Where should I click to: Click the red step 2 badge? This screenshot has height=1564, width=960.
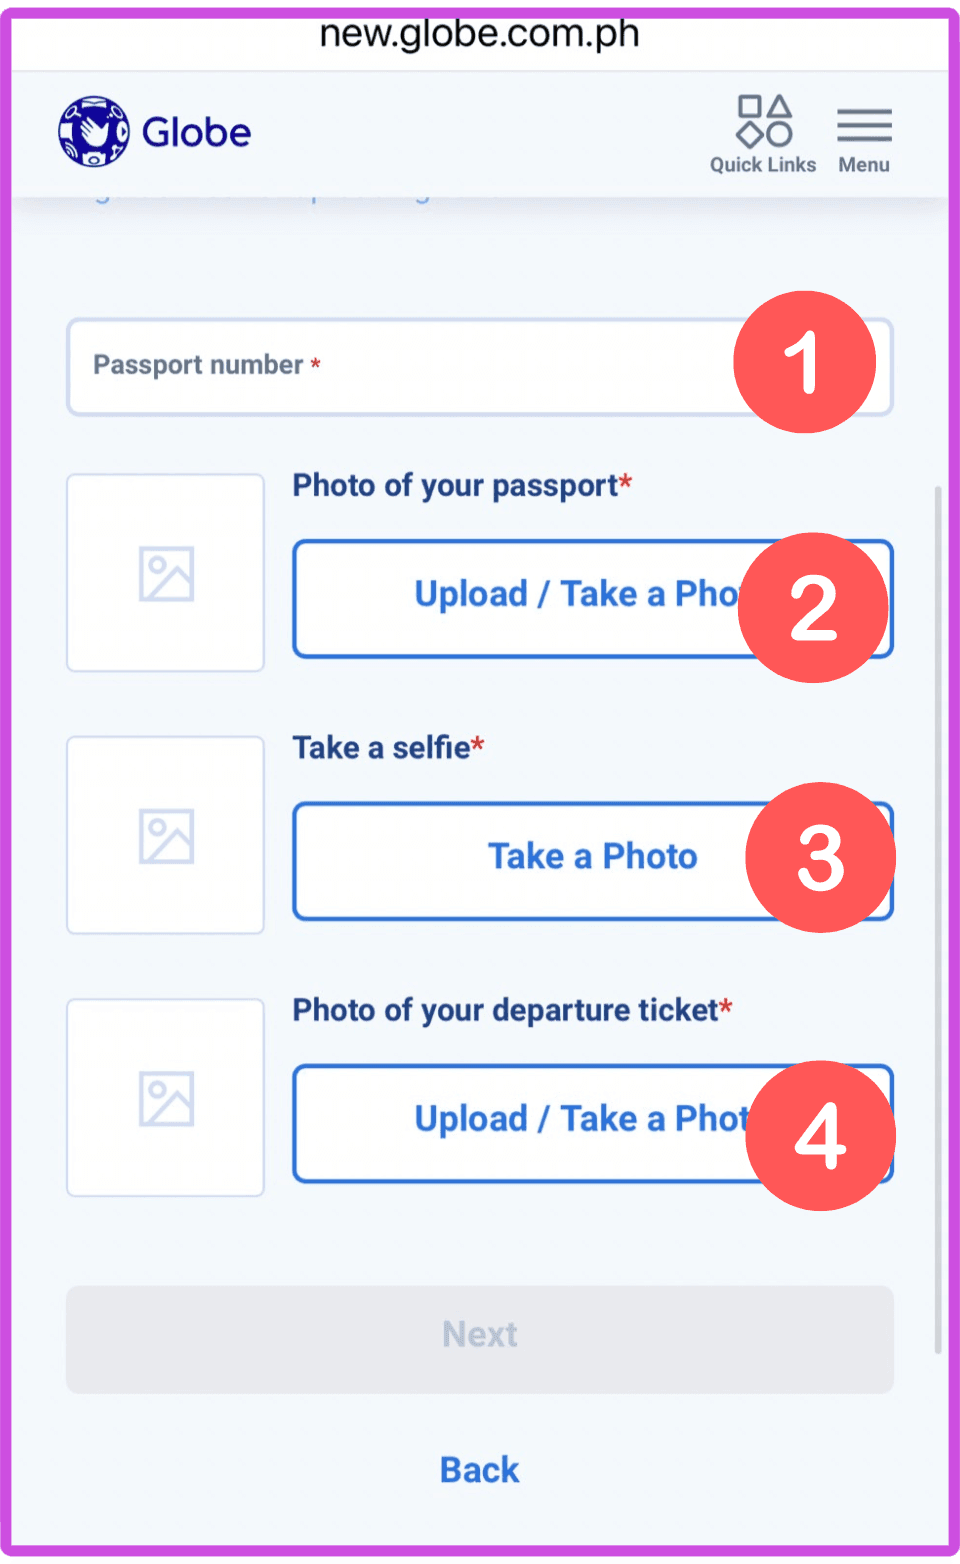pos(813,607)
